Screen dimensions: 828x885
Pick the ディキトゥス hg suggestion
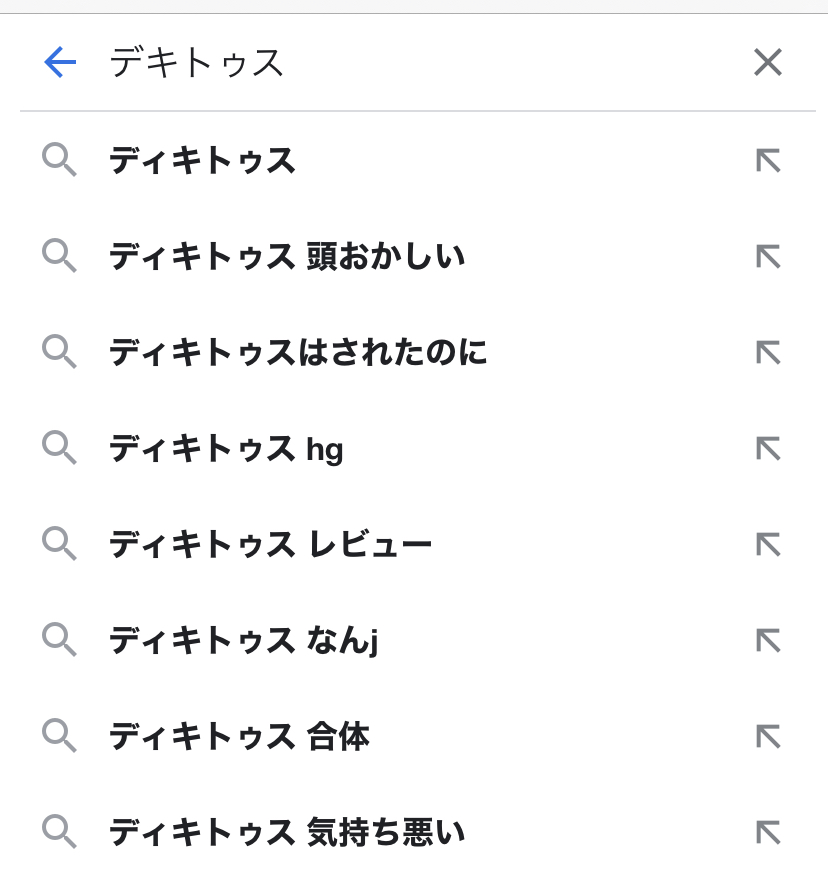point(226,449)
